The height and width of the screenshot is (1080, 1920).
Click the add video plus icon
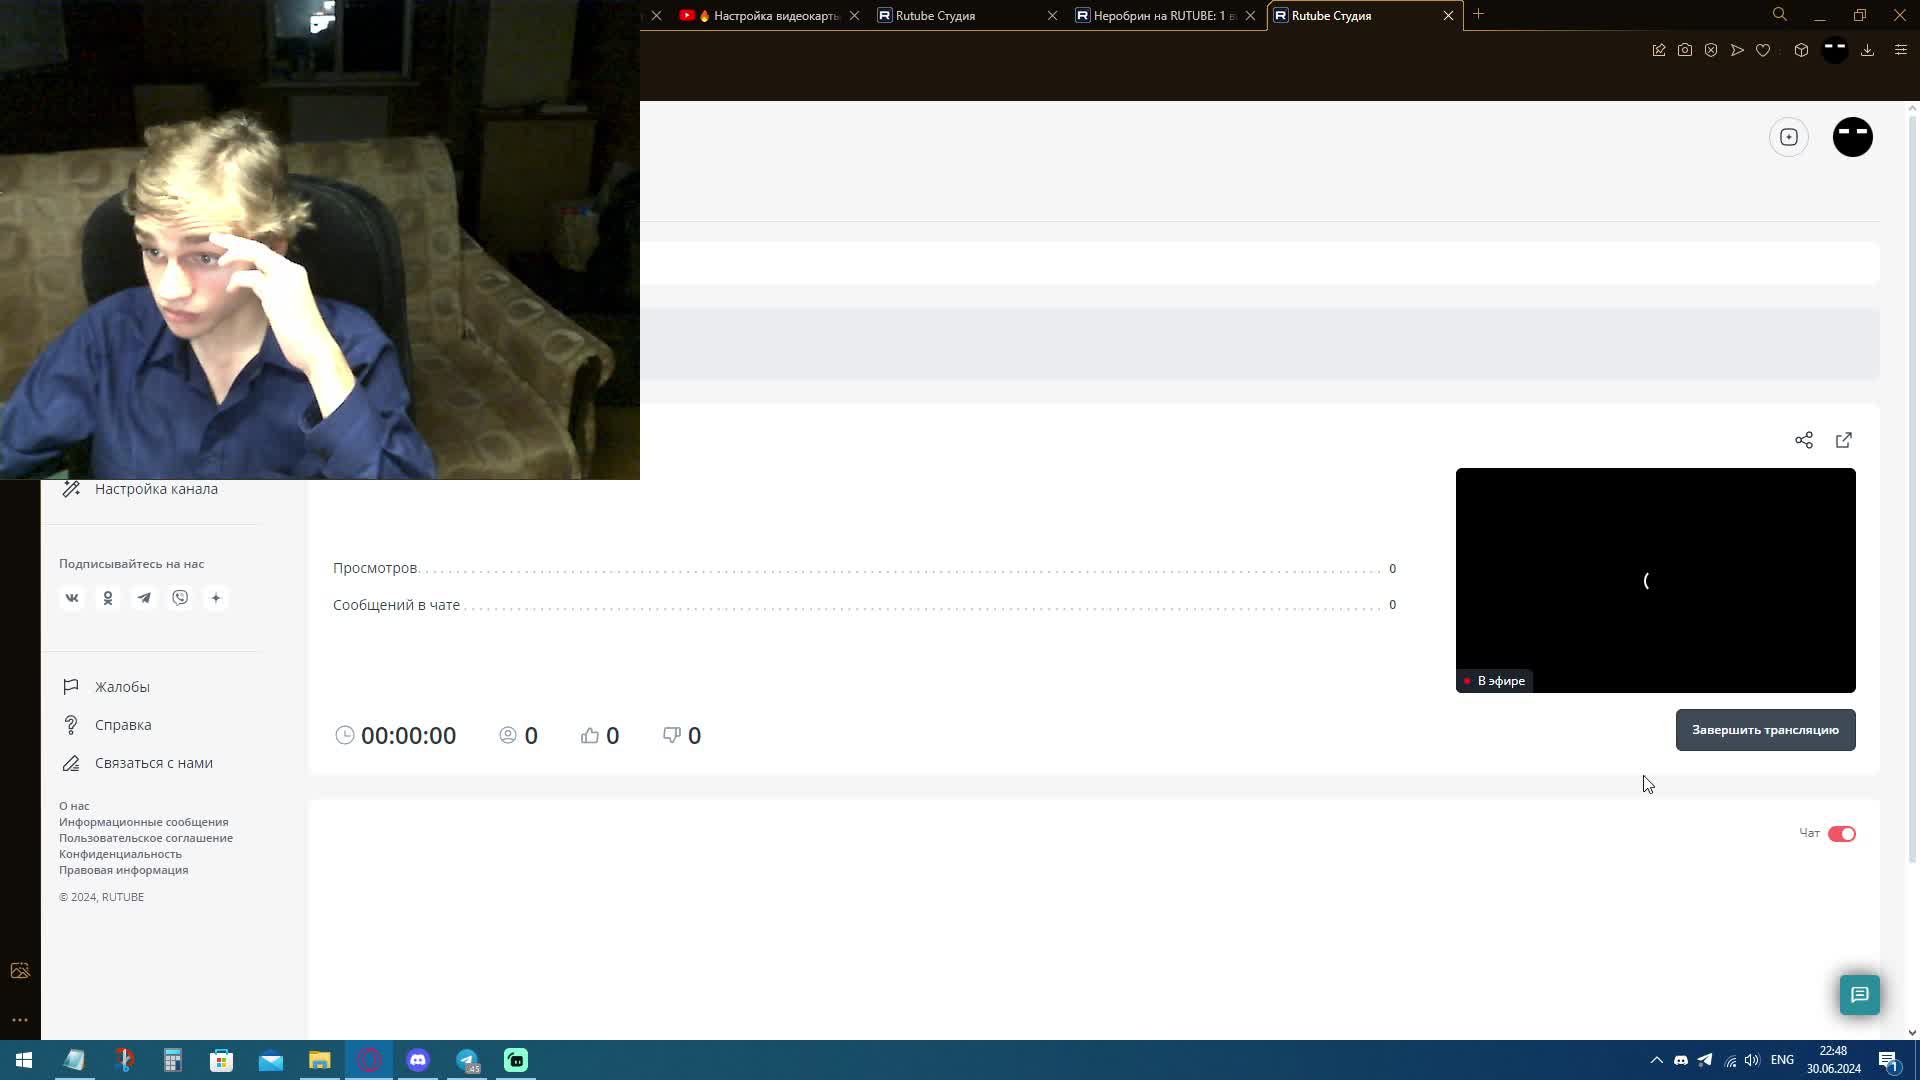1788,137
